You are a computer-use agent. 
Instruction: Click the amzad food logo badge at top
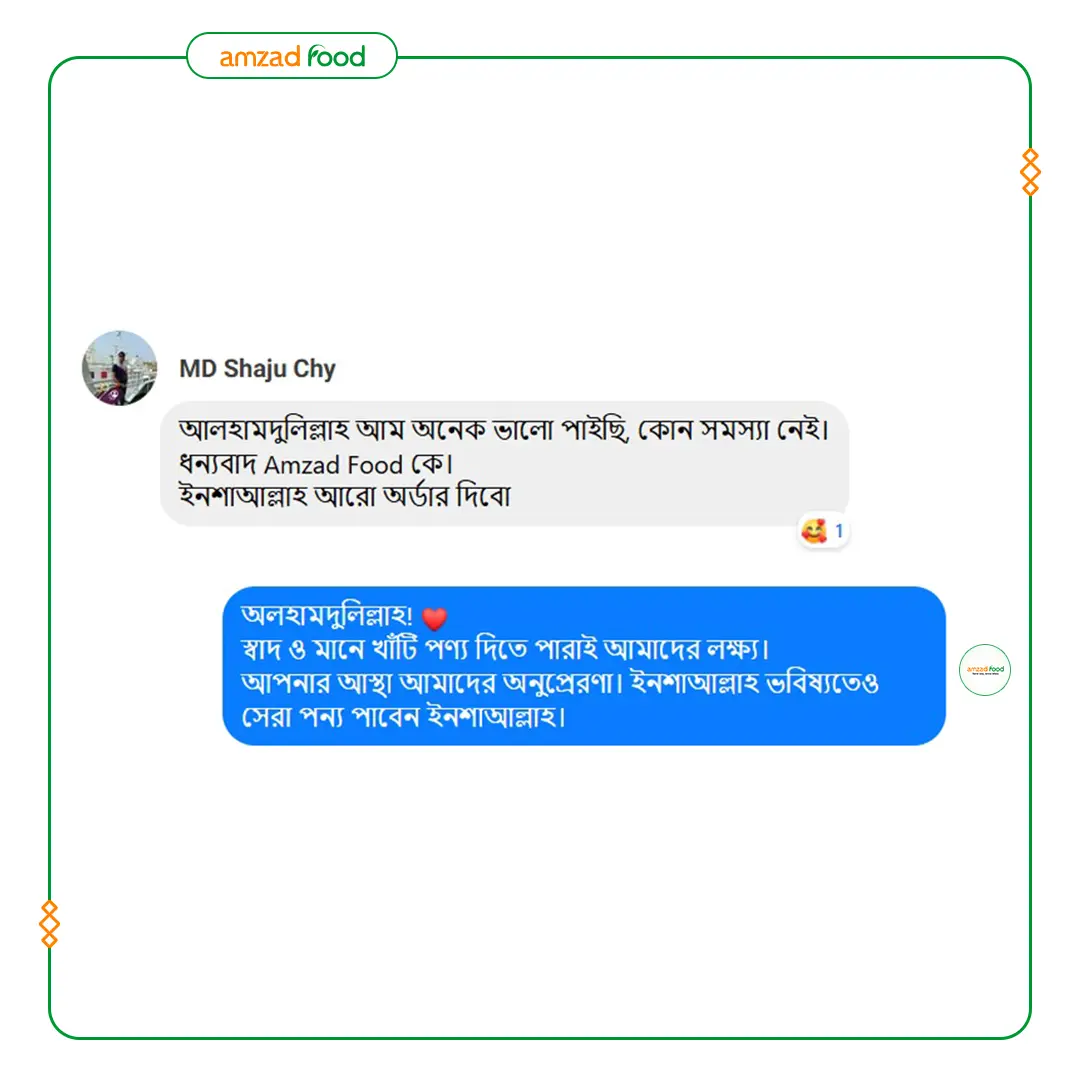(292, 56)
